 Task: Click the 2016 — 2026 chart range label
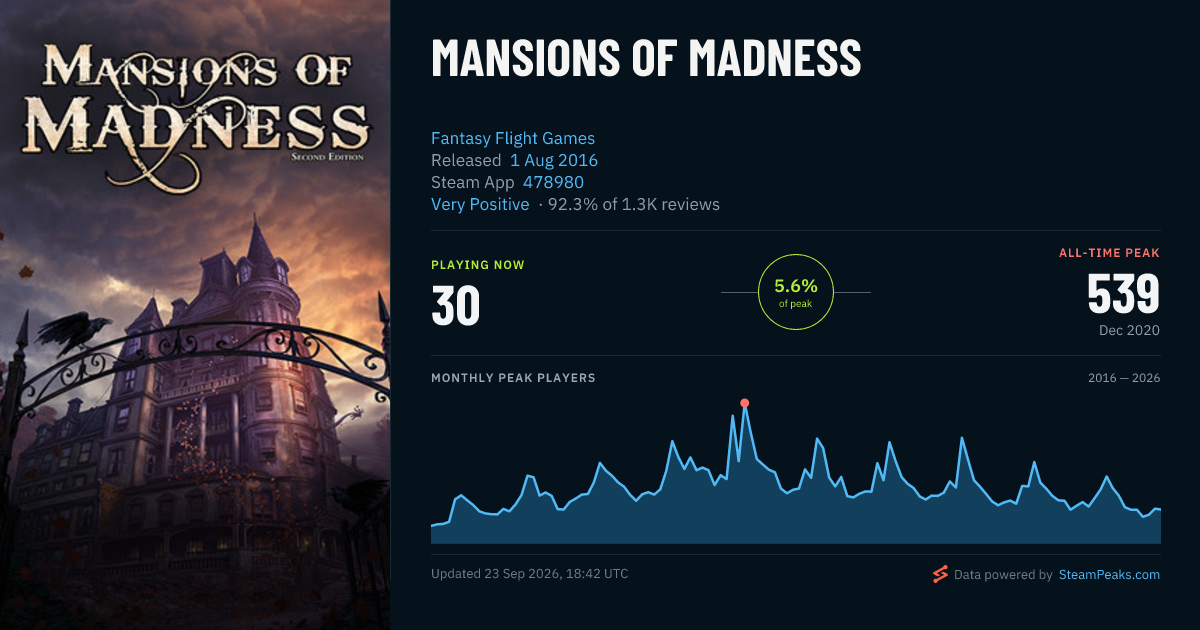coord(1124,378)
